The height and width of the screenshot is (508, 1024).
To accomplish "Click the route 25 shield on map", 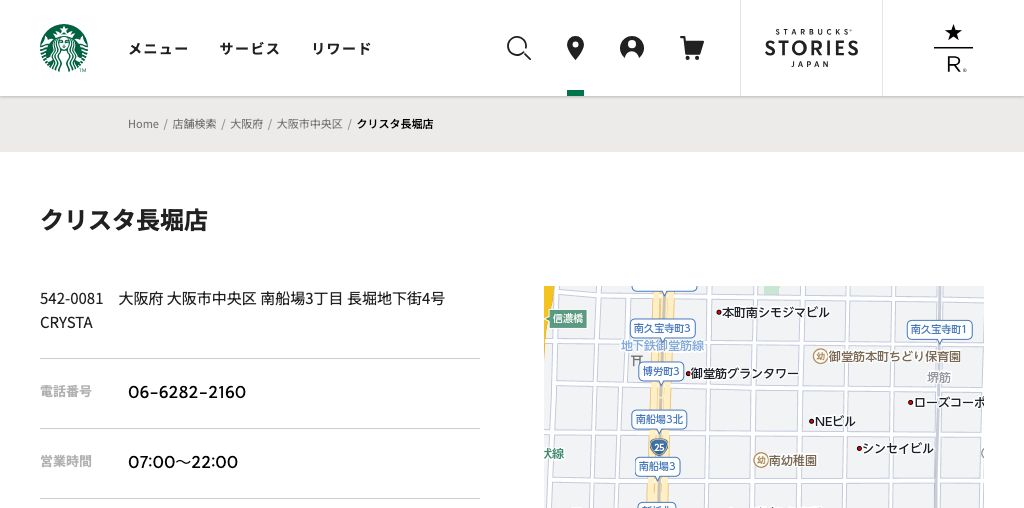I will coord(659,447).
